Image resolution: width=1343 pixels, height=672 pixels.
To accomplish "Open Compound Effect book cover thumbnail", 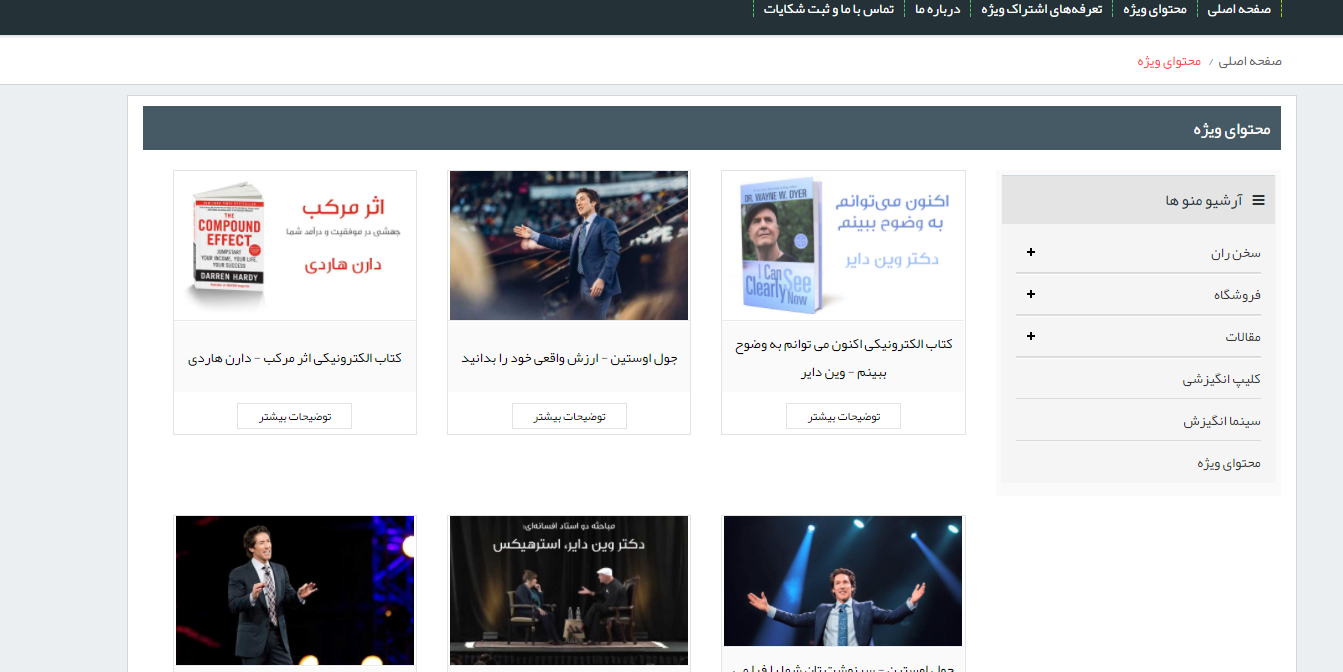I will [x=295, y=245].
